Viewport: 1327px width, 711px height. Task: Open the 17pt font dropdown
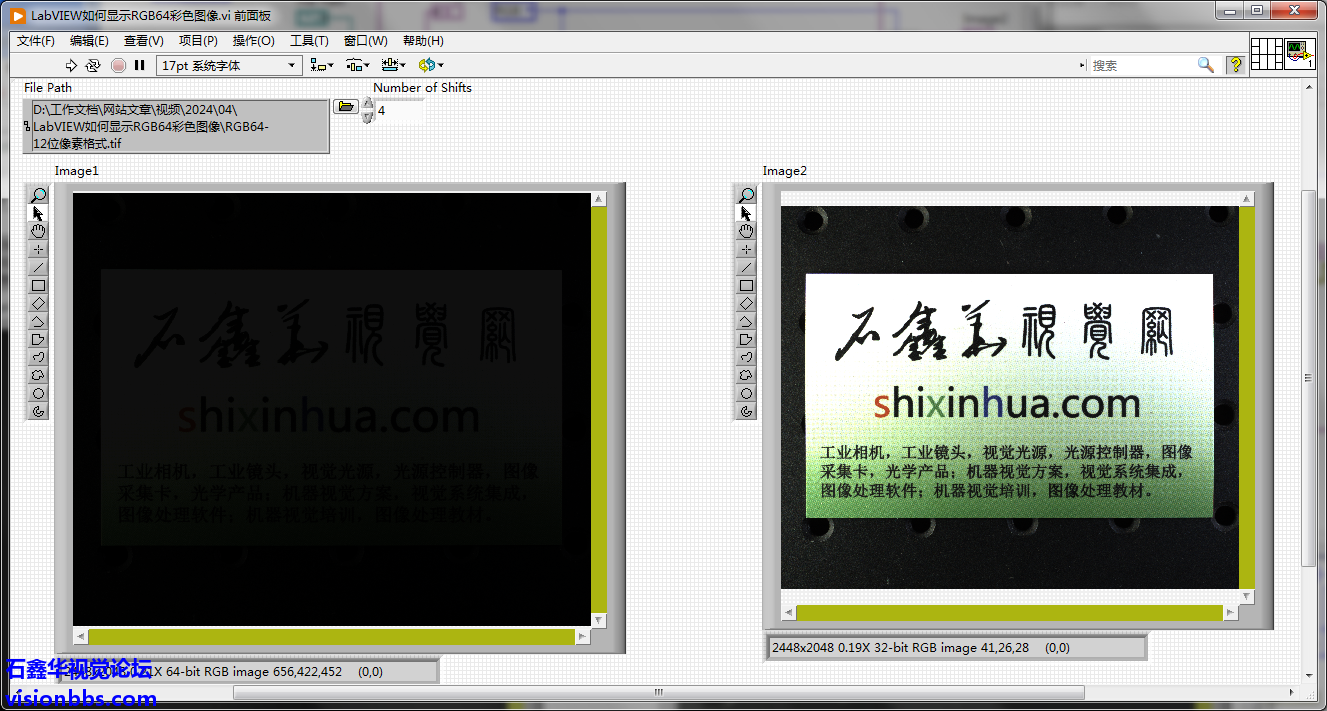229,65
